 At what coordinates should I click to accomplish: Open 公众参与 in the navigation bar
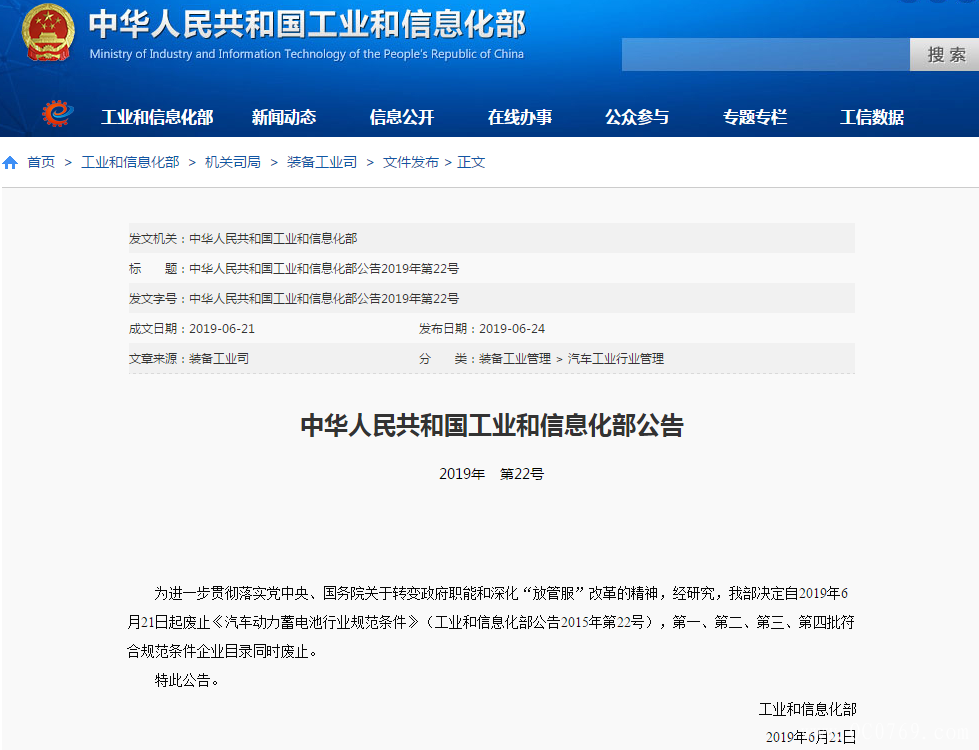637,117
